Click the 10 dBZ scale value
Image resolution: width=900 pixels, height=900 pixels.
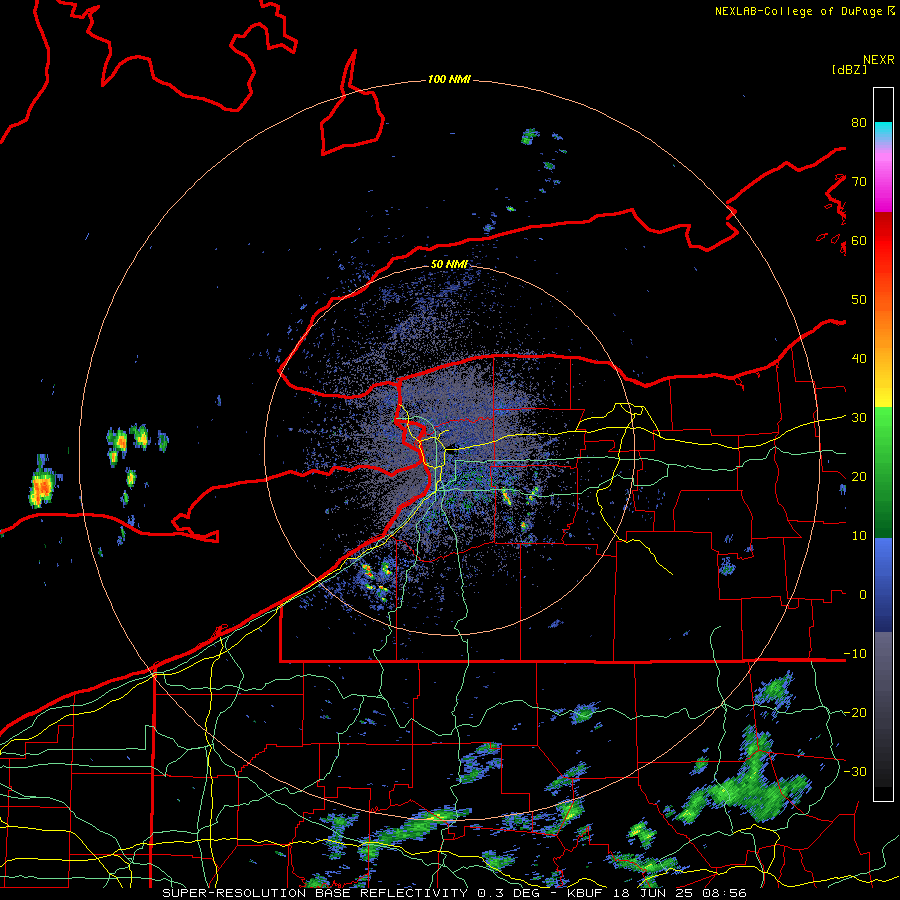pos(859,536)
